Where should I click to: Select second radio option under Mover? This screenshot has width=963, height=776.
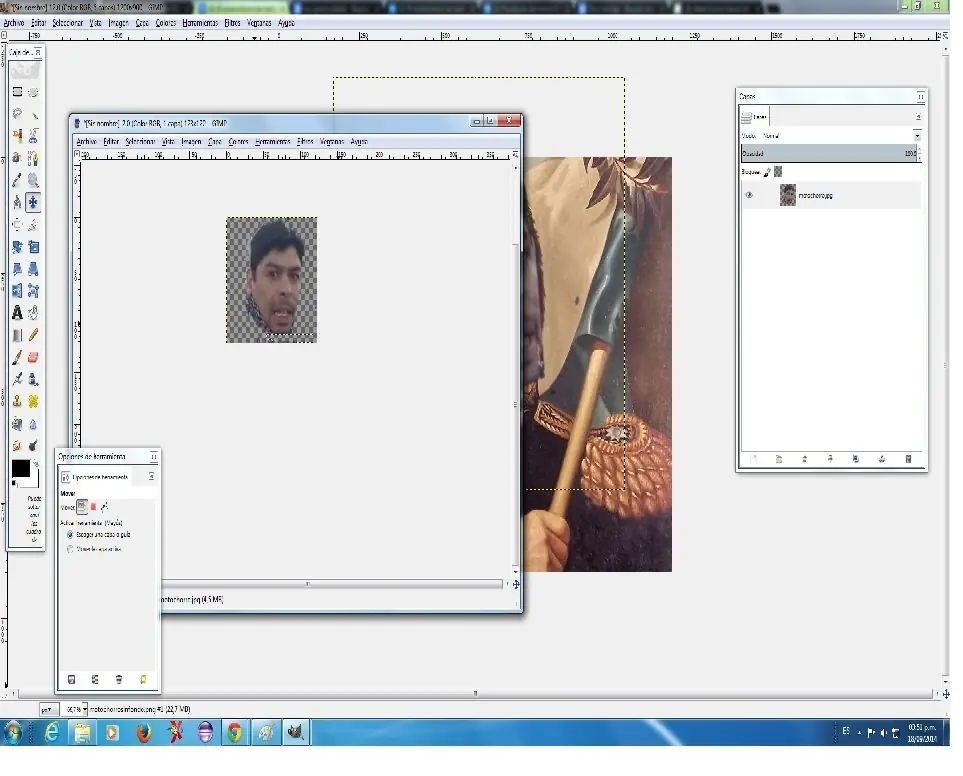tap(69, 549)
